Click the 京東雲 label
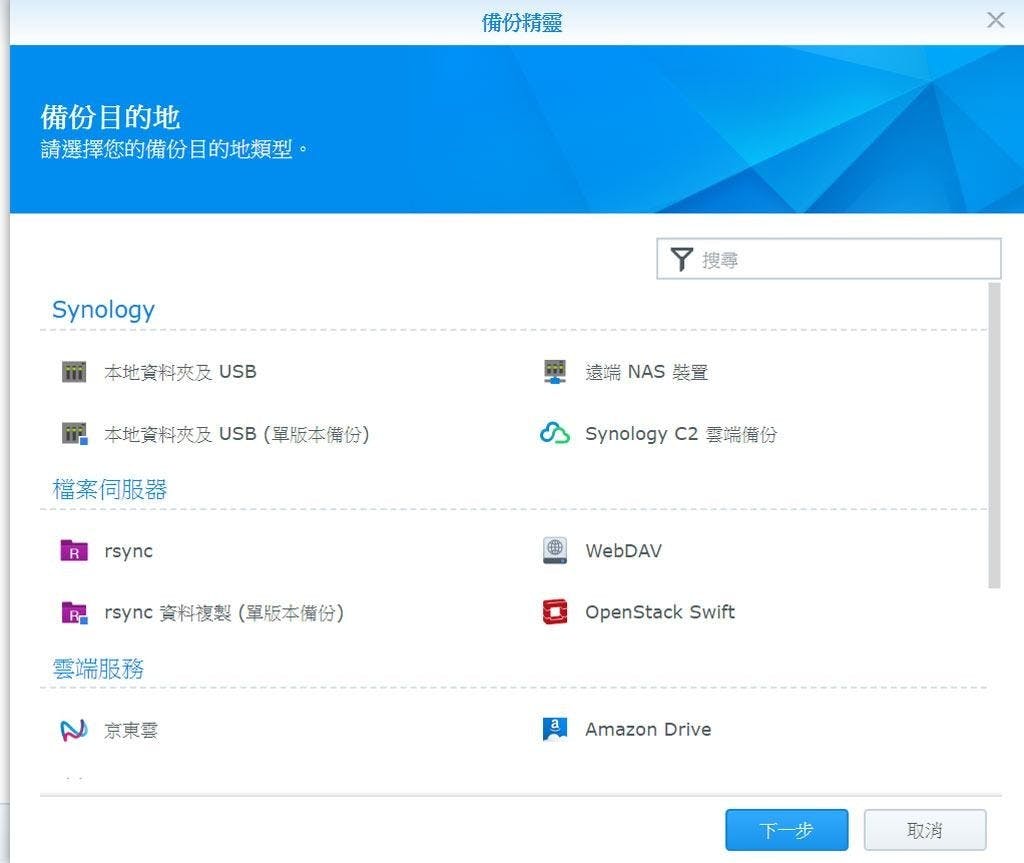Image resolution: width=1024 pixels, height=863 pixels. (131, 730)
